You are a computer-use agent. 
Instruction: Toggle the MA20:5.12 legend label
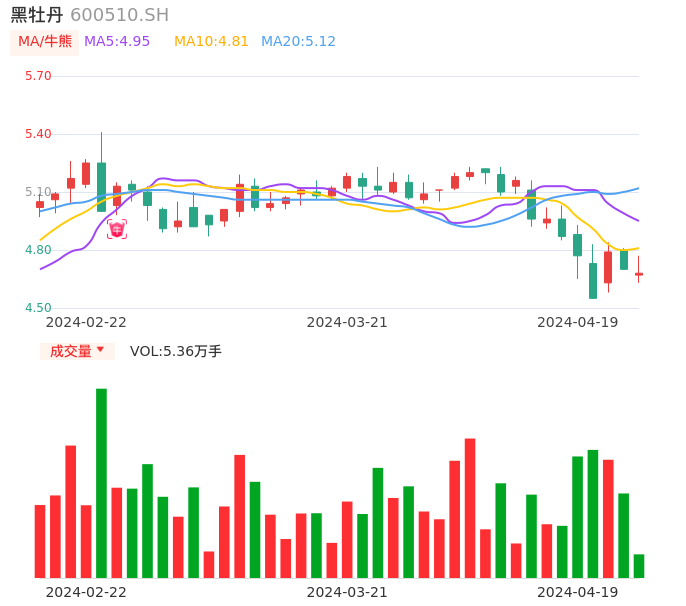coord(298,42)
